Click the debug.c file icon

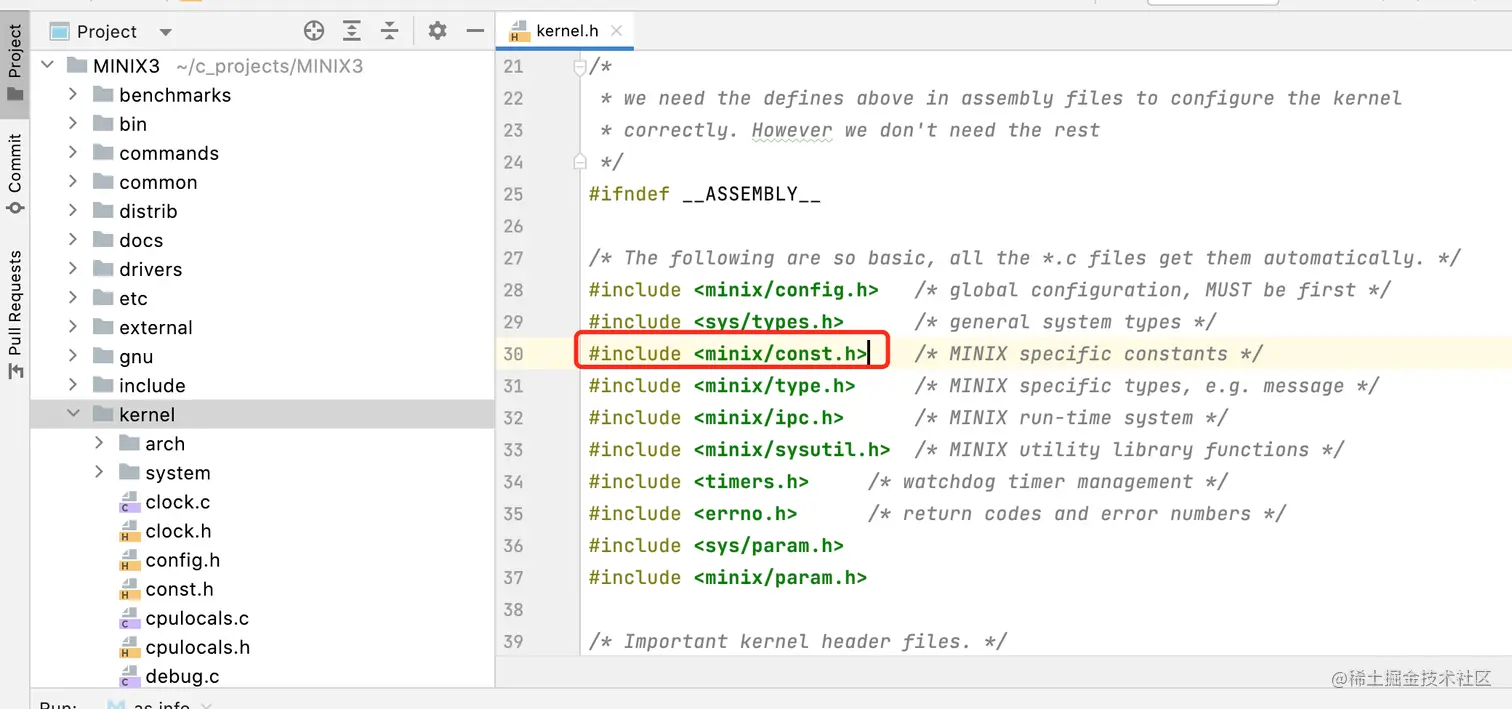pos(129,676)
